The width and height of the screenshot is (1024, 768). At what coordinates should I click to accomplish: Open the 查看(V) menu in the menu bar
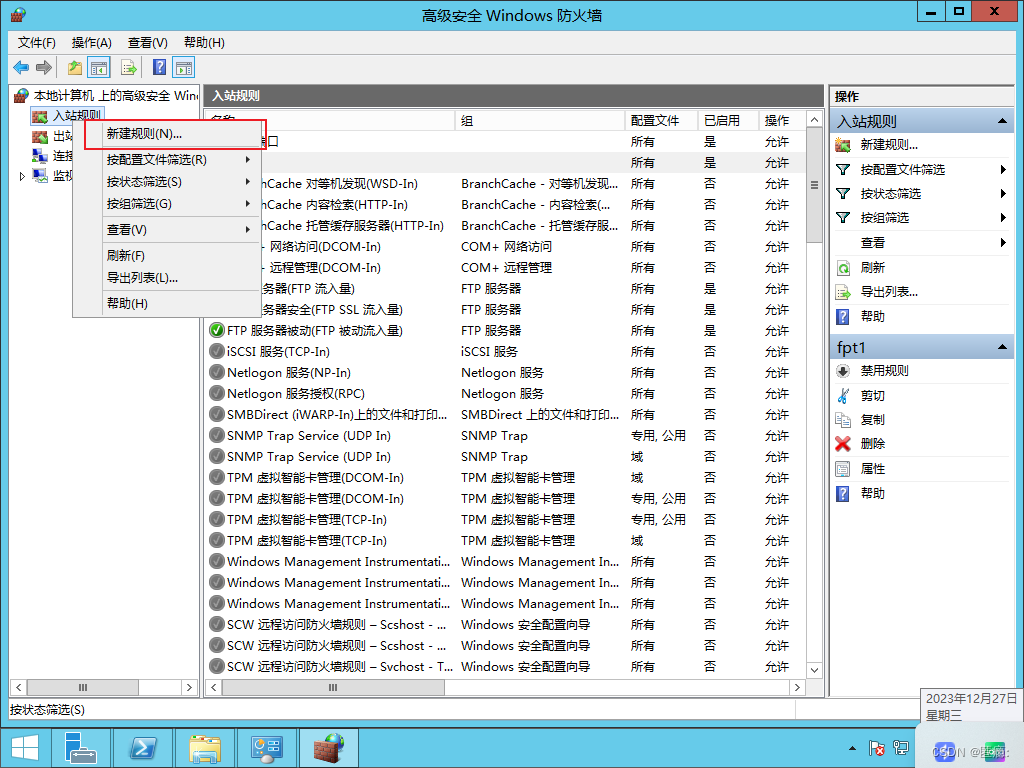point(148,42)
